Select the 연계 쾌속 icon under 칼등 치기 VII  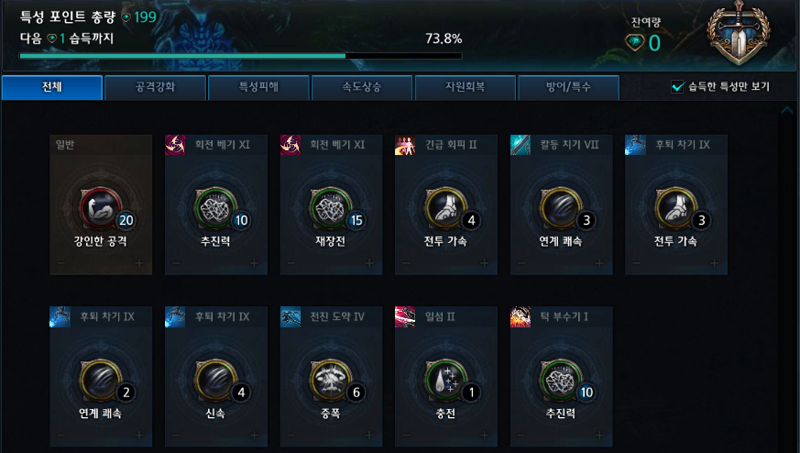[561, 208]
